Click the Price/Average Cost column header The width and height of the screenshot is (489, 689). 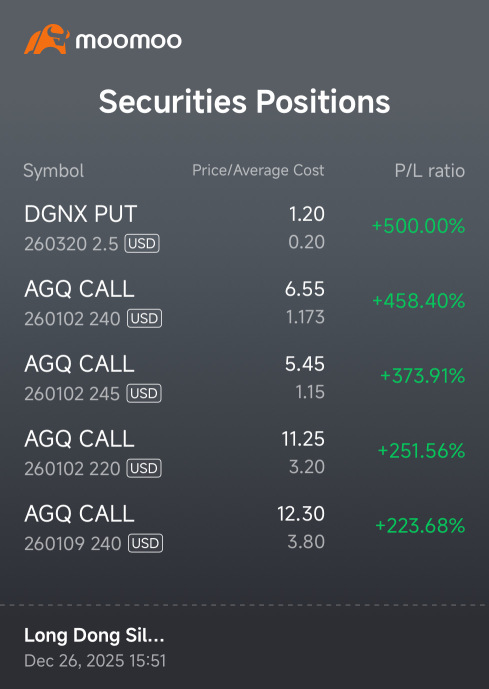point(258,170)
